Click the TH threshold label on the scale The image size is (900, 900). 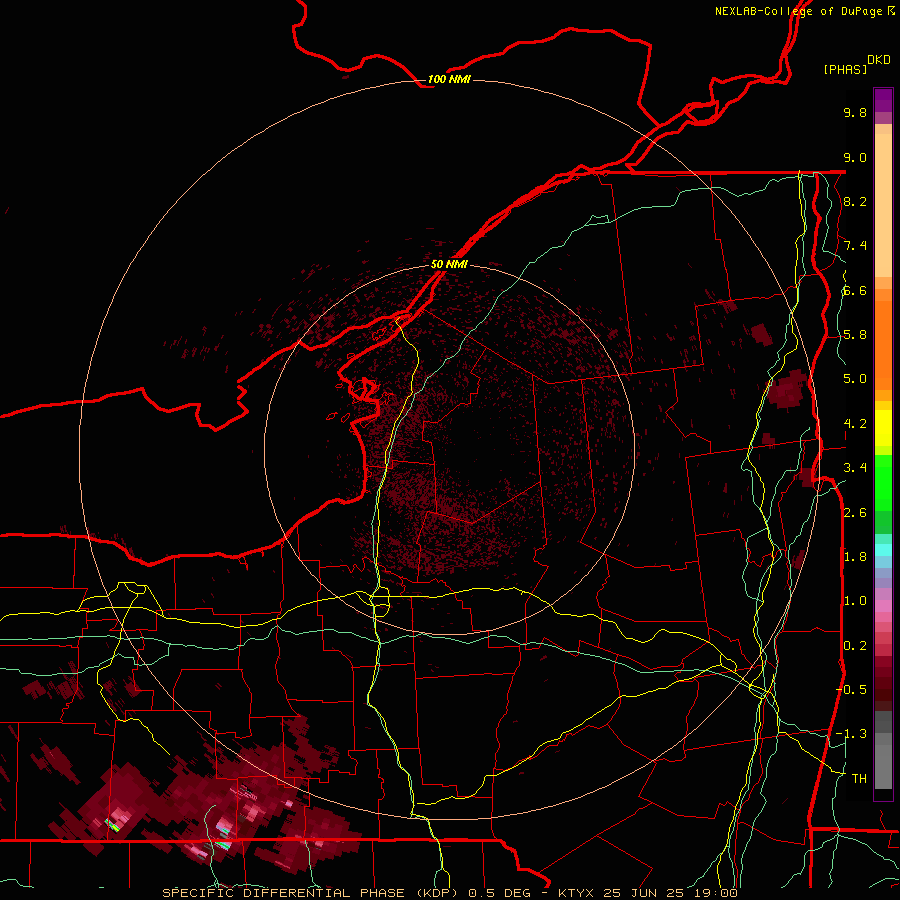859,778
